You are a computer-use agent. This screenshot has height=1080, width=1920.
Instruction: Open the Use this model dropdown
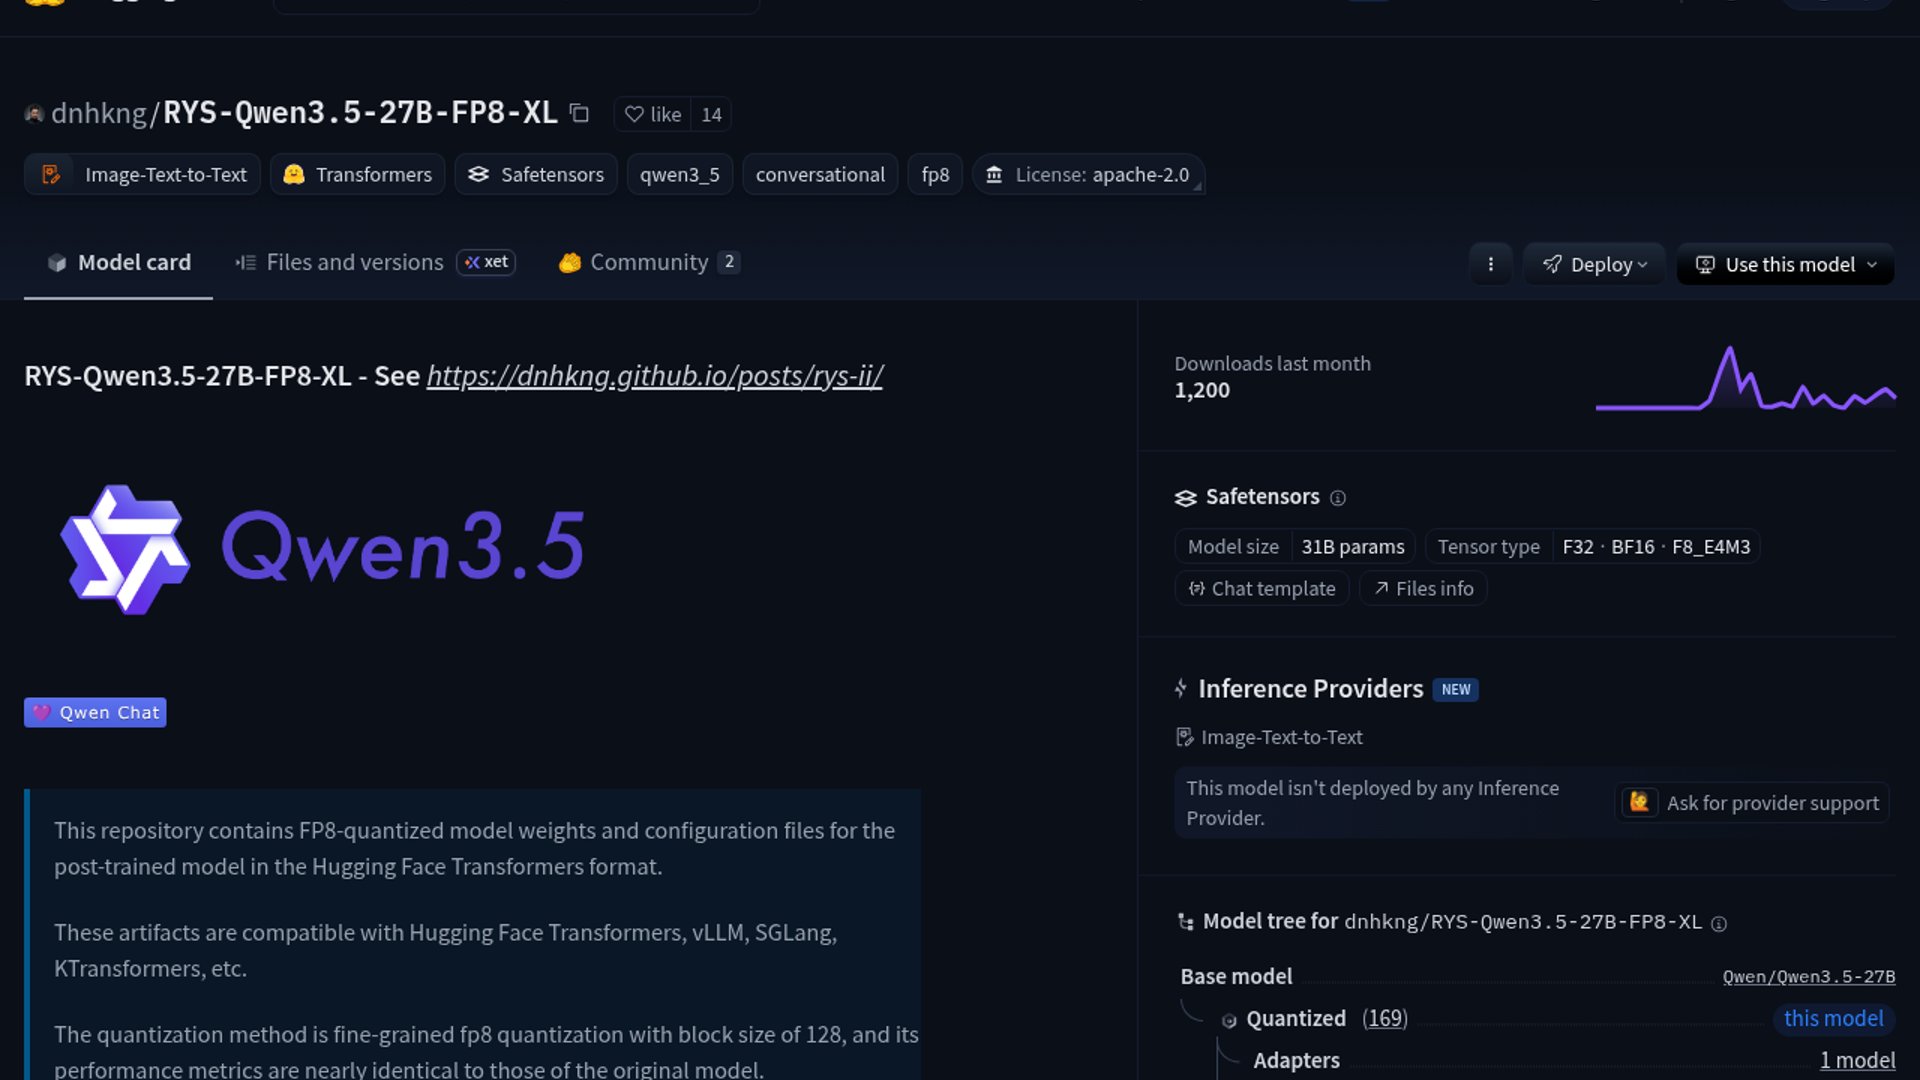coord(1785,264)
